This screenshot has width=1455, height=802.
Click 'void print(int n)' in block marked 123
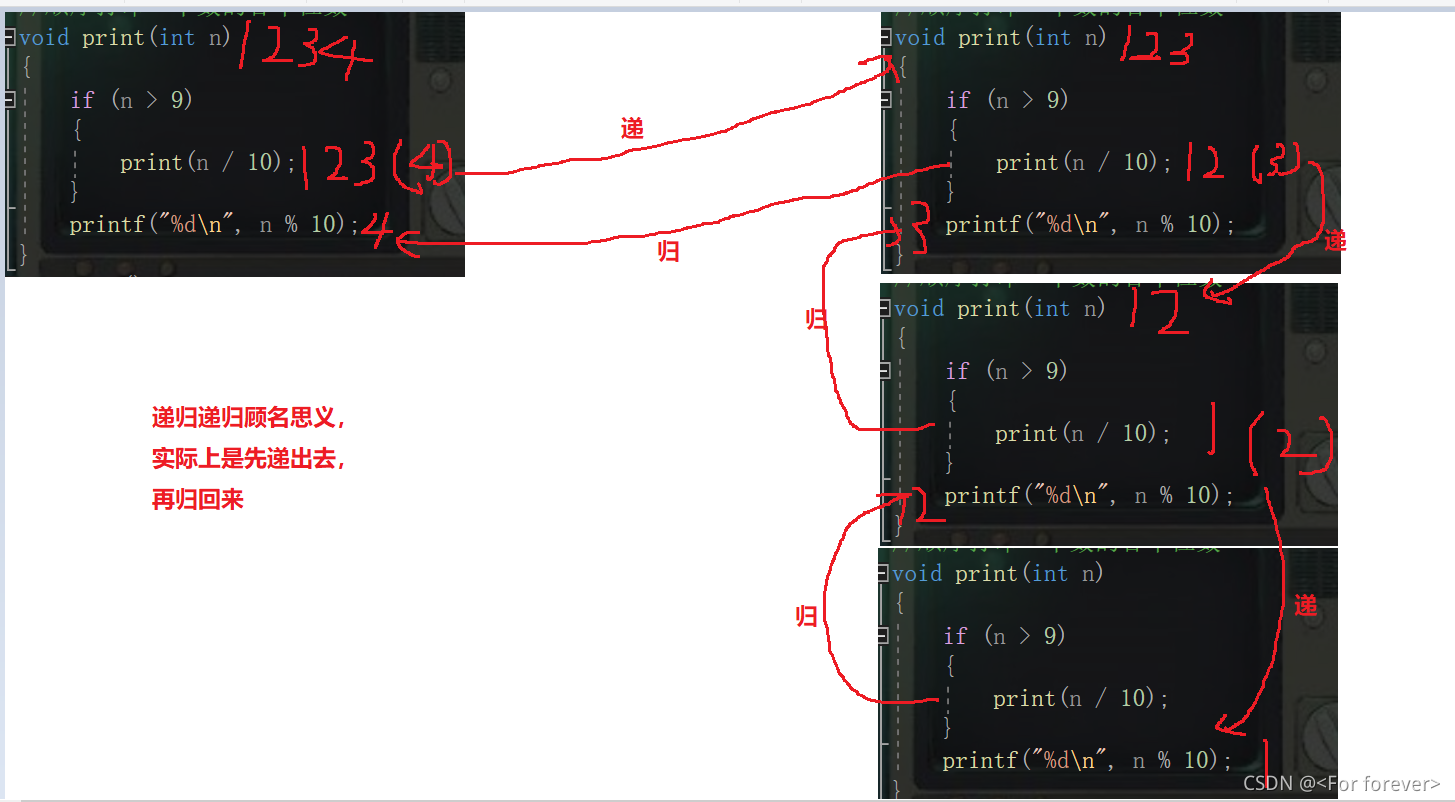pyautogui.click(x=1001, y=38)
